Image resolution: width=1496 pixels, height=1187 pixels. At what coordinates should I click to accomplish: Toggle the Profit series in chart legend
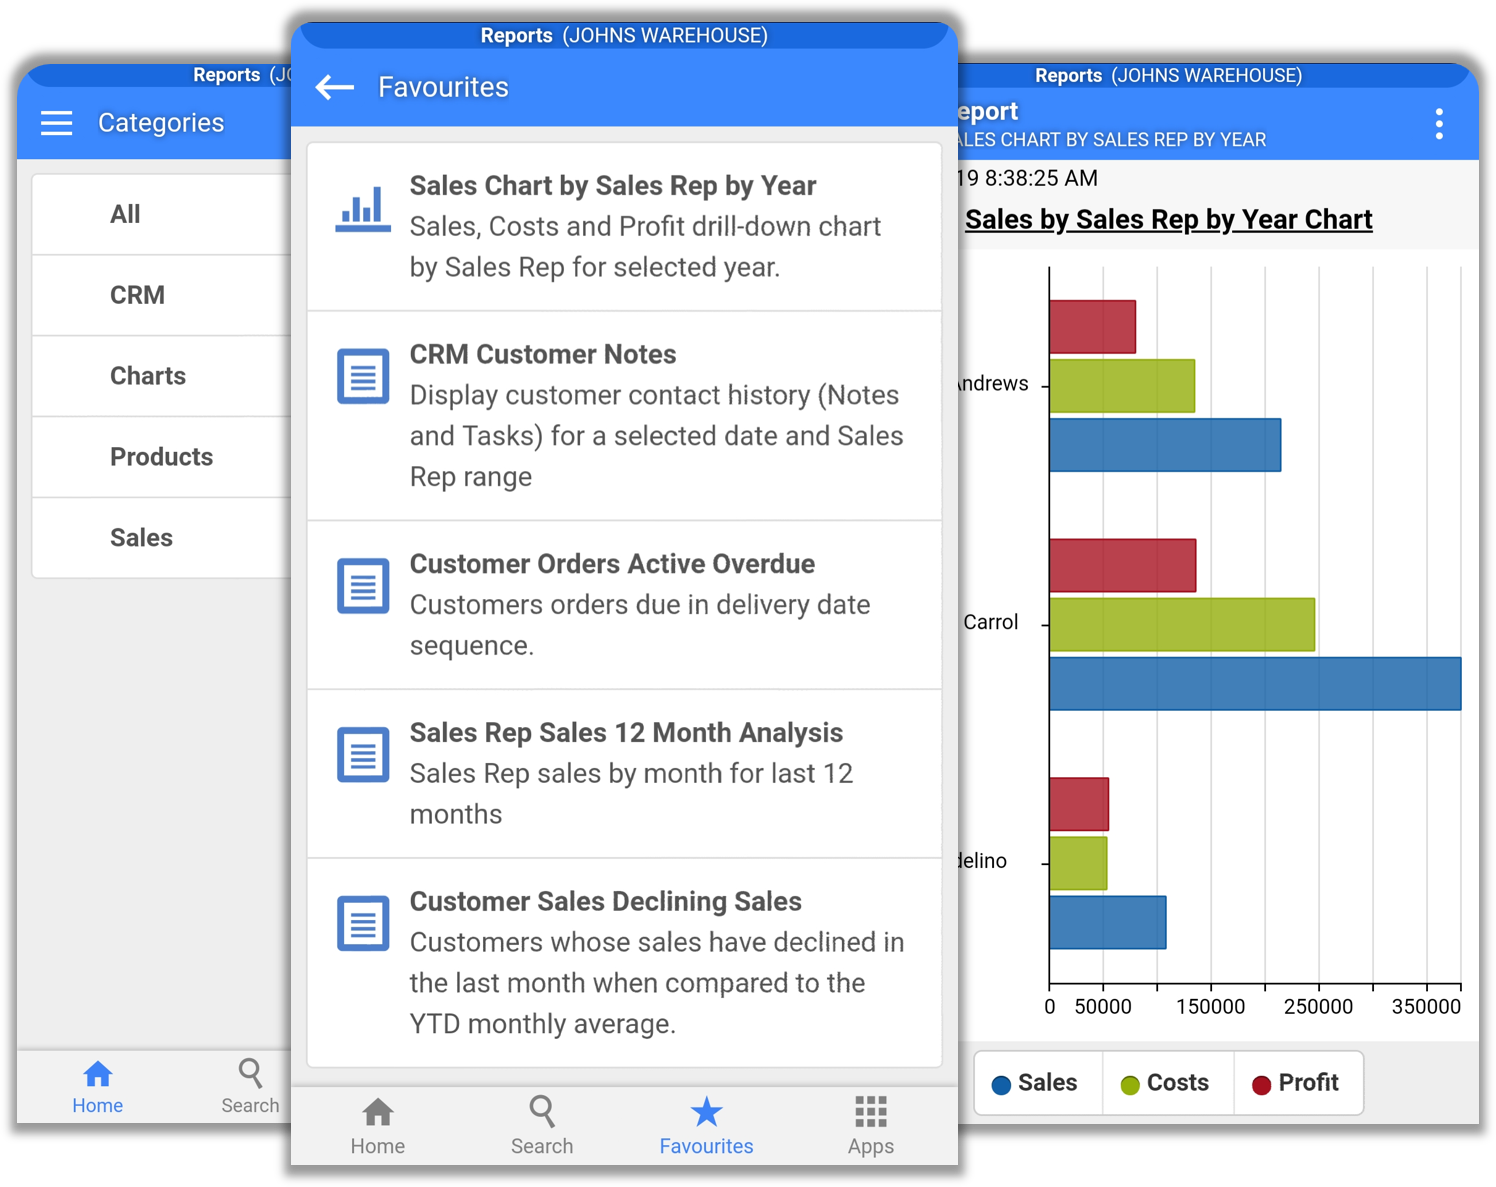point(1297,1083)
